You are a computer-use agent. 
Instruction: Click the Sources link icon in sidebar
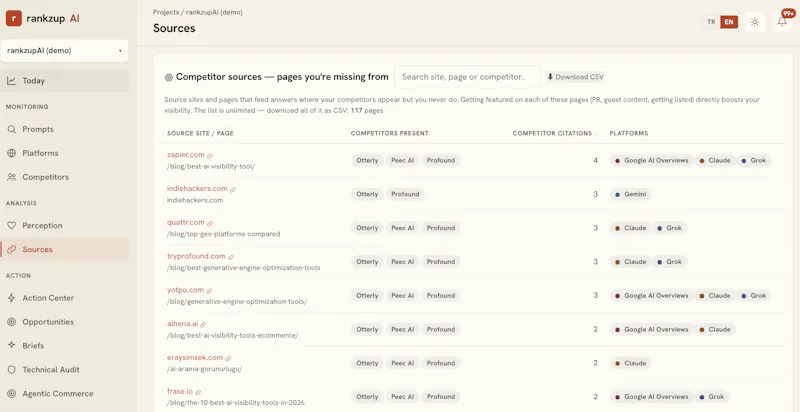[x=12, y=249]
